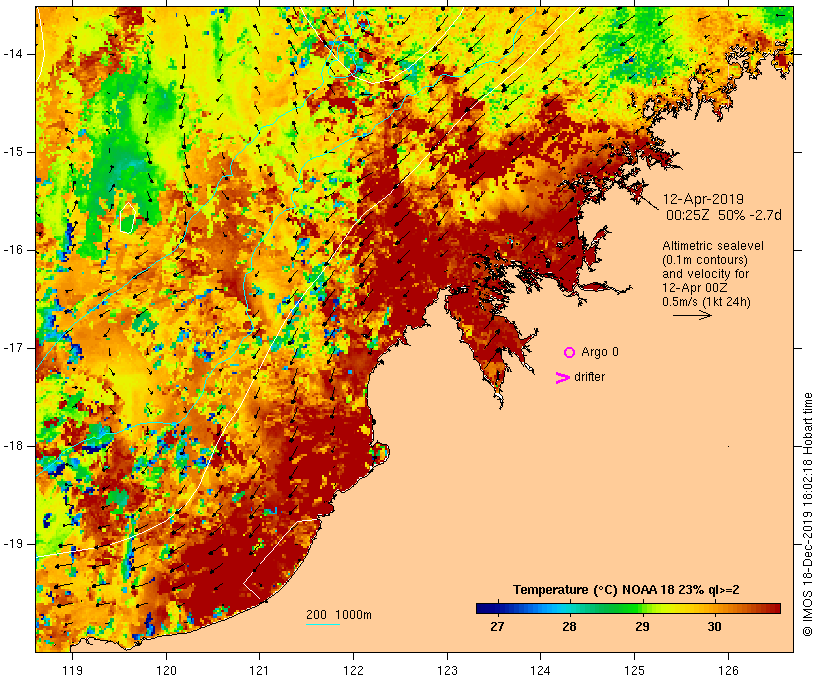Click latitude axis label -18
The height and width of the screenshot is (680, 820).
(x=12, y=446)
